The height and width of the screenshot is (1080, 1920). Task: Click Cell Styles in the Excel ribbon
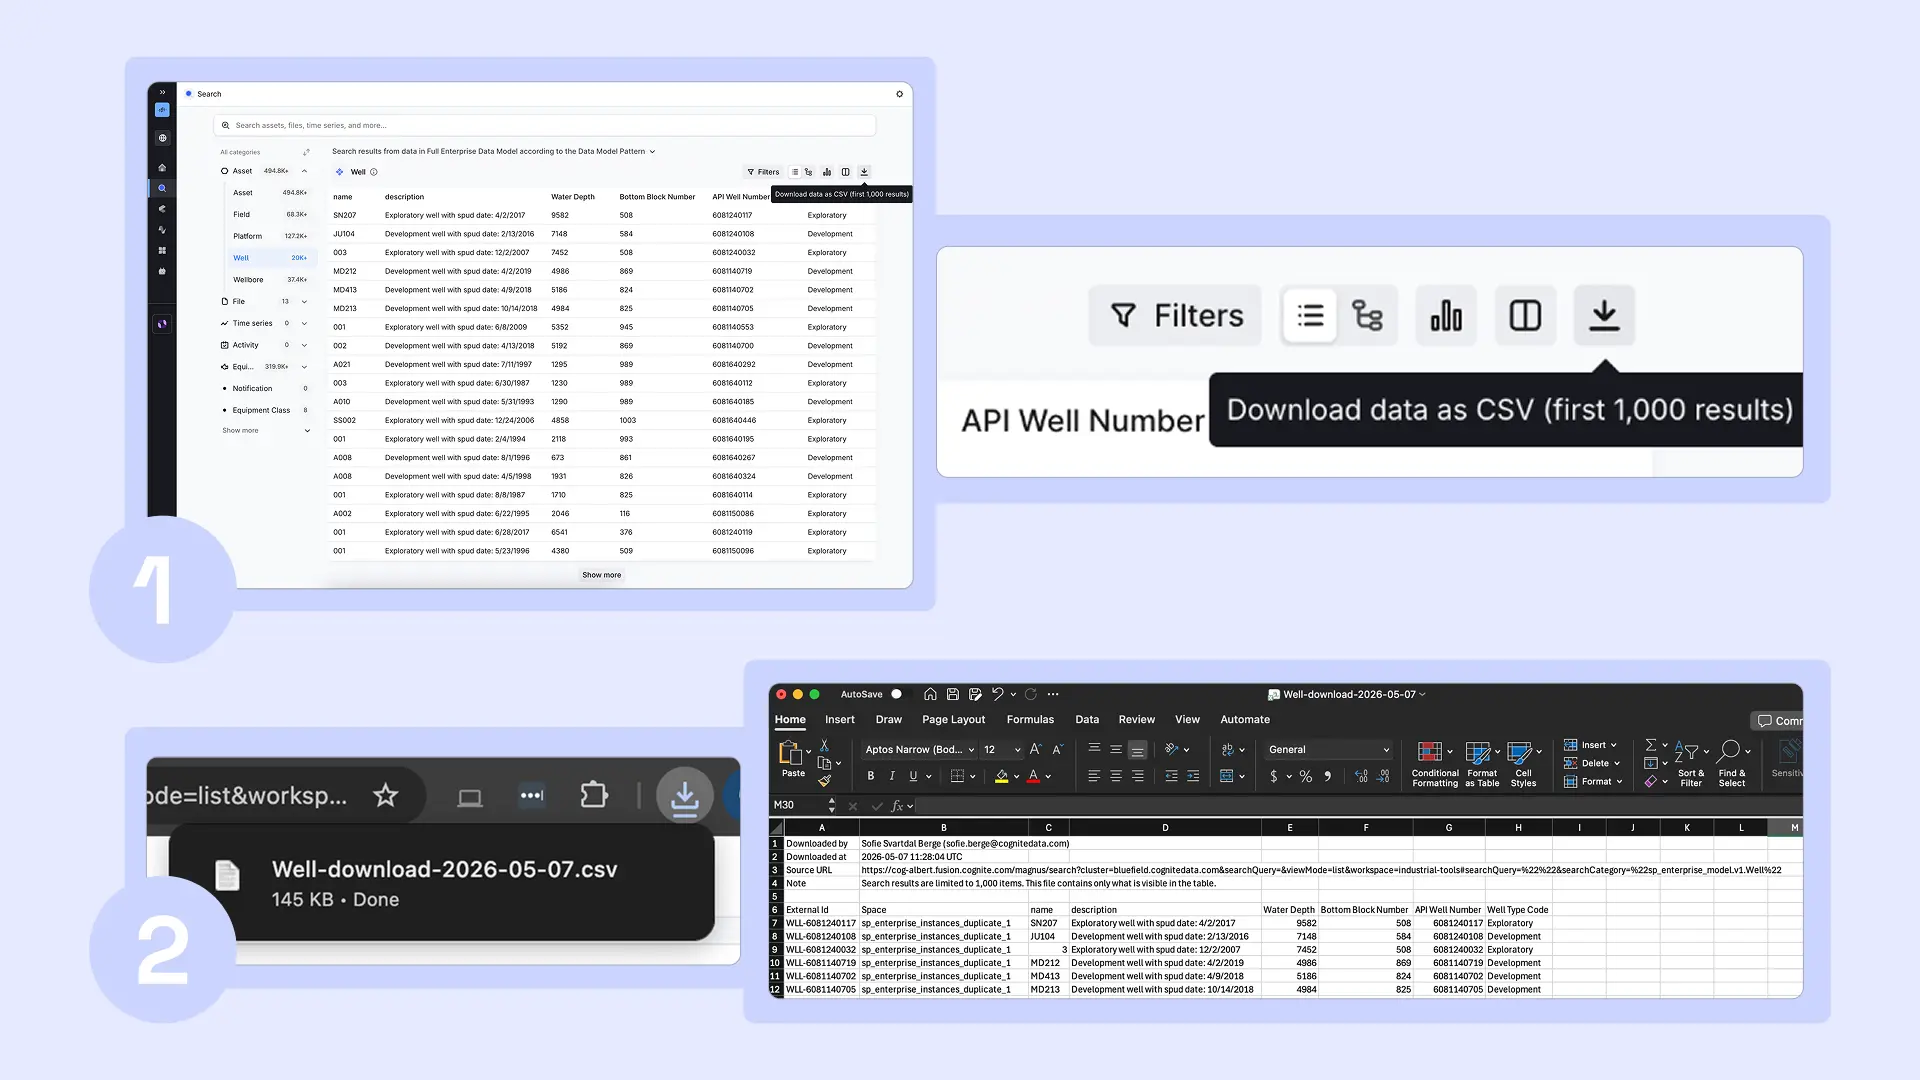tap(1523, 765)
